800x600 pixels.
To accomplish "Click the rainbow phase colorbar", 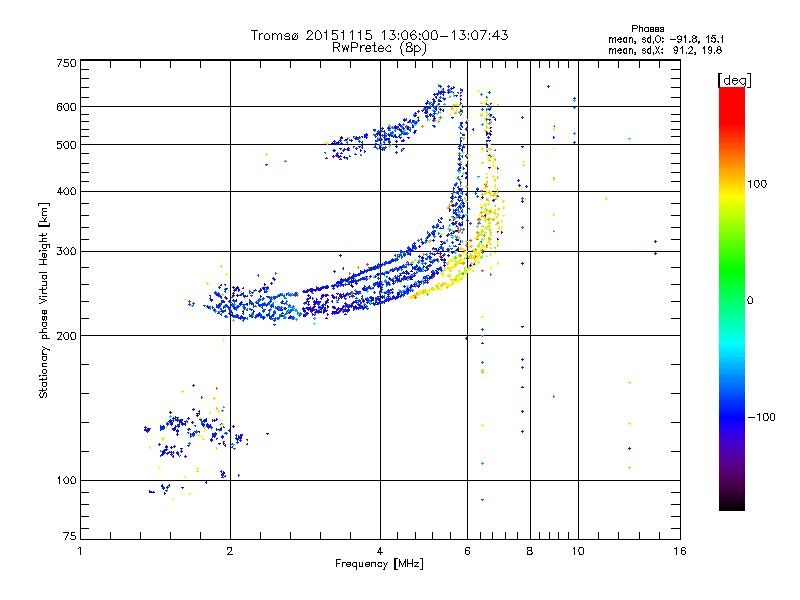I will point(732,298).
